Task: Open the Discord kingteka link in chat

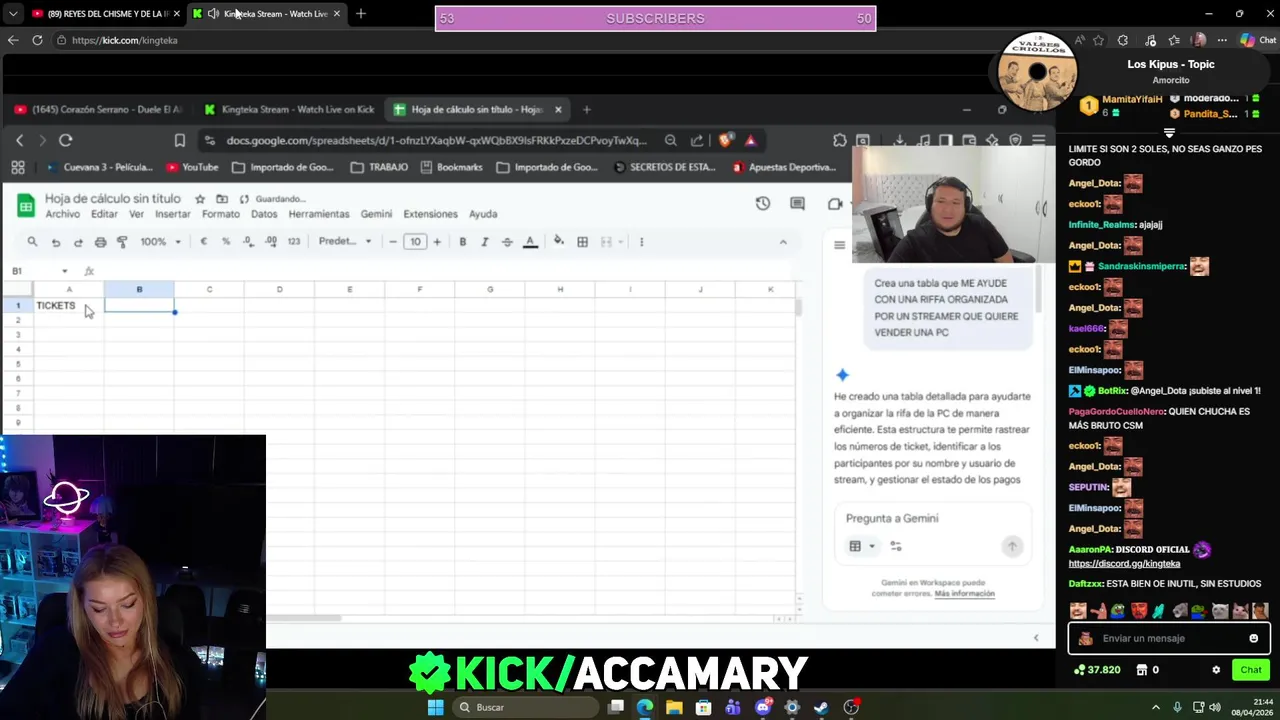Action: [x=1124, y=563]
